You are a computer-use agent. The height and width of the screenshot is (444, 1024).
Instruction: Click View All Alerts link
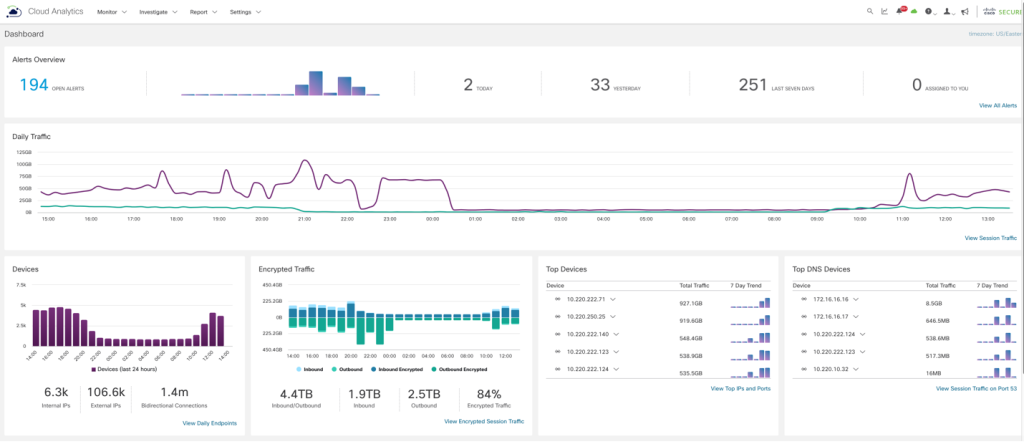[997, 105]
